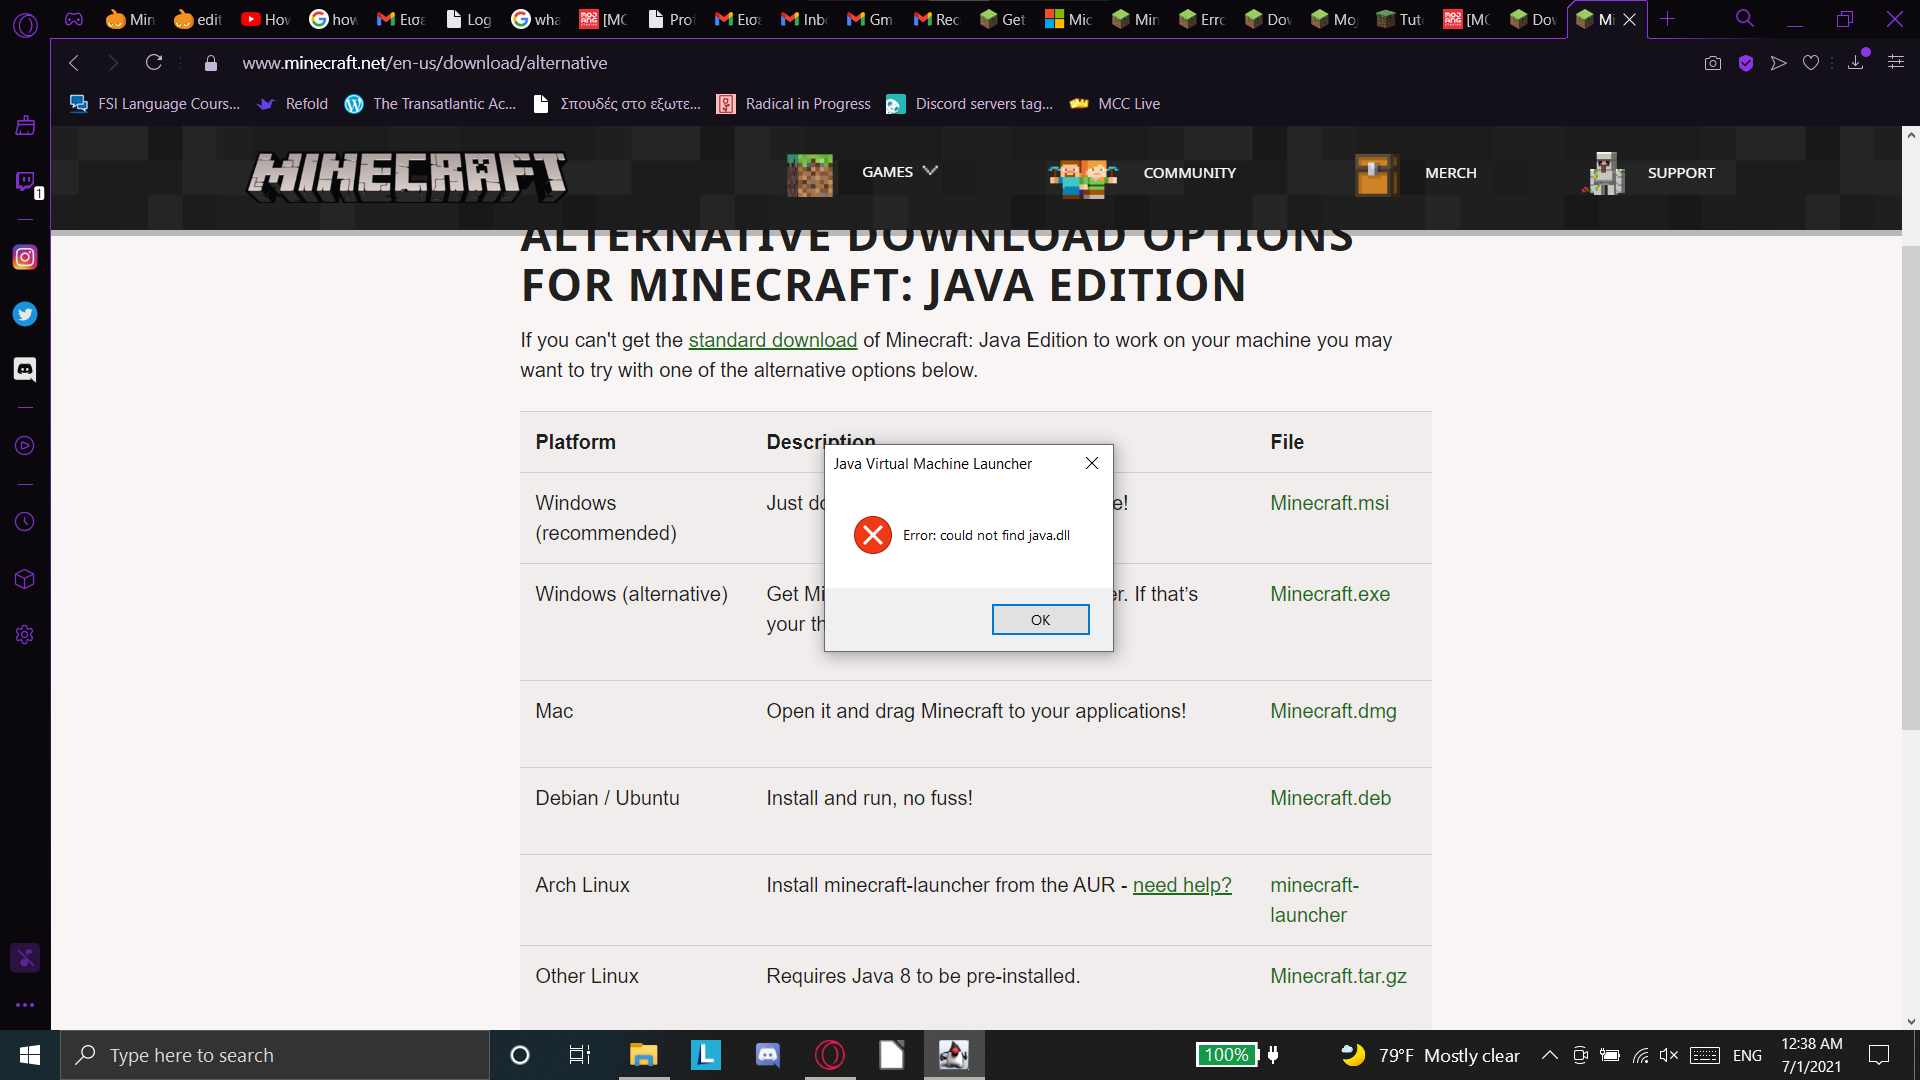Open Easy Setup menu button
1920x1080 pixels.
1895,63
